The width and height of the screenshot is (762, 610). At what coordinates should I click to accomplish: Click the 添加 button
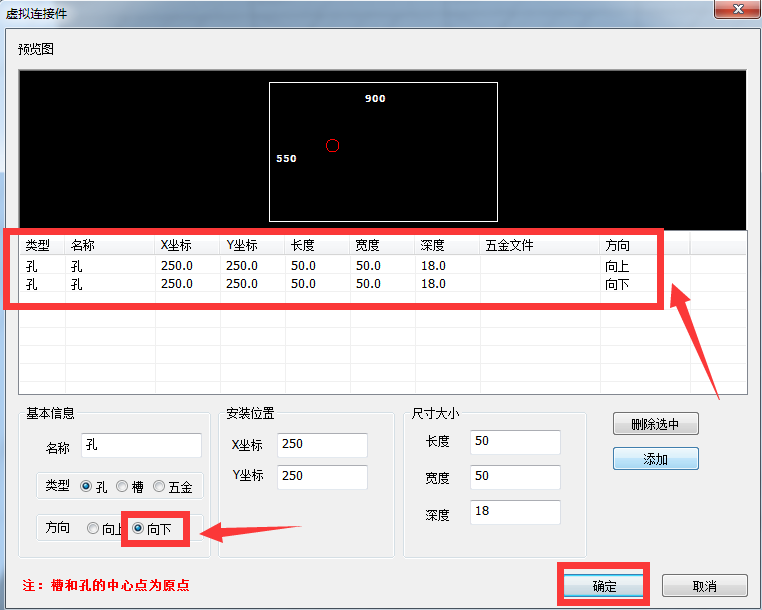click(x=656, y=458)
